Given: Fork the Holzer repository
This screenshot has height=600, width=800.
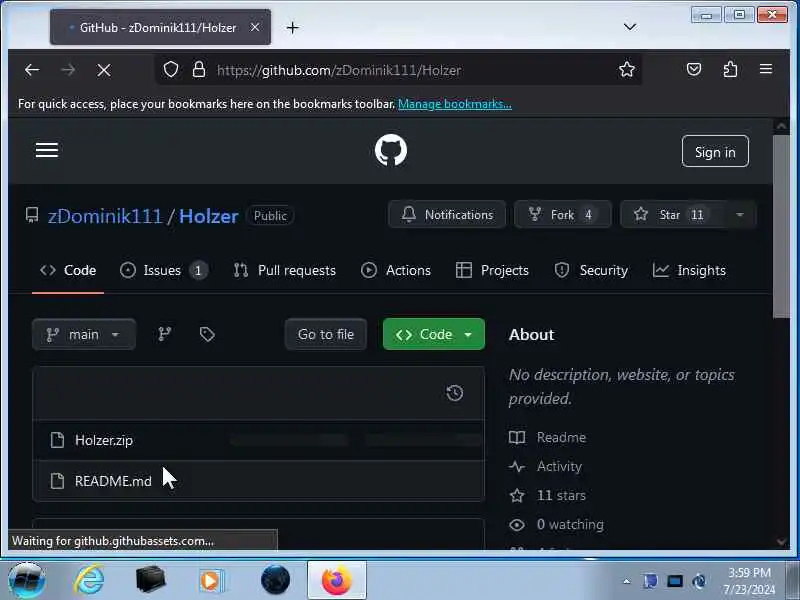Looking at the screenshot, I should 563,215.
